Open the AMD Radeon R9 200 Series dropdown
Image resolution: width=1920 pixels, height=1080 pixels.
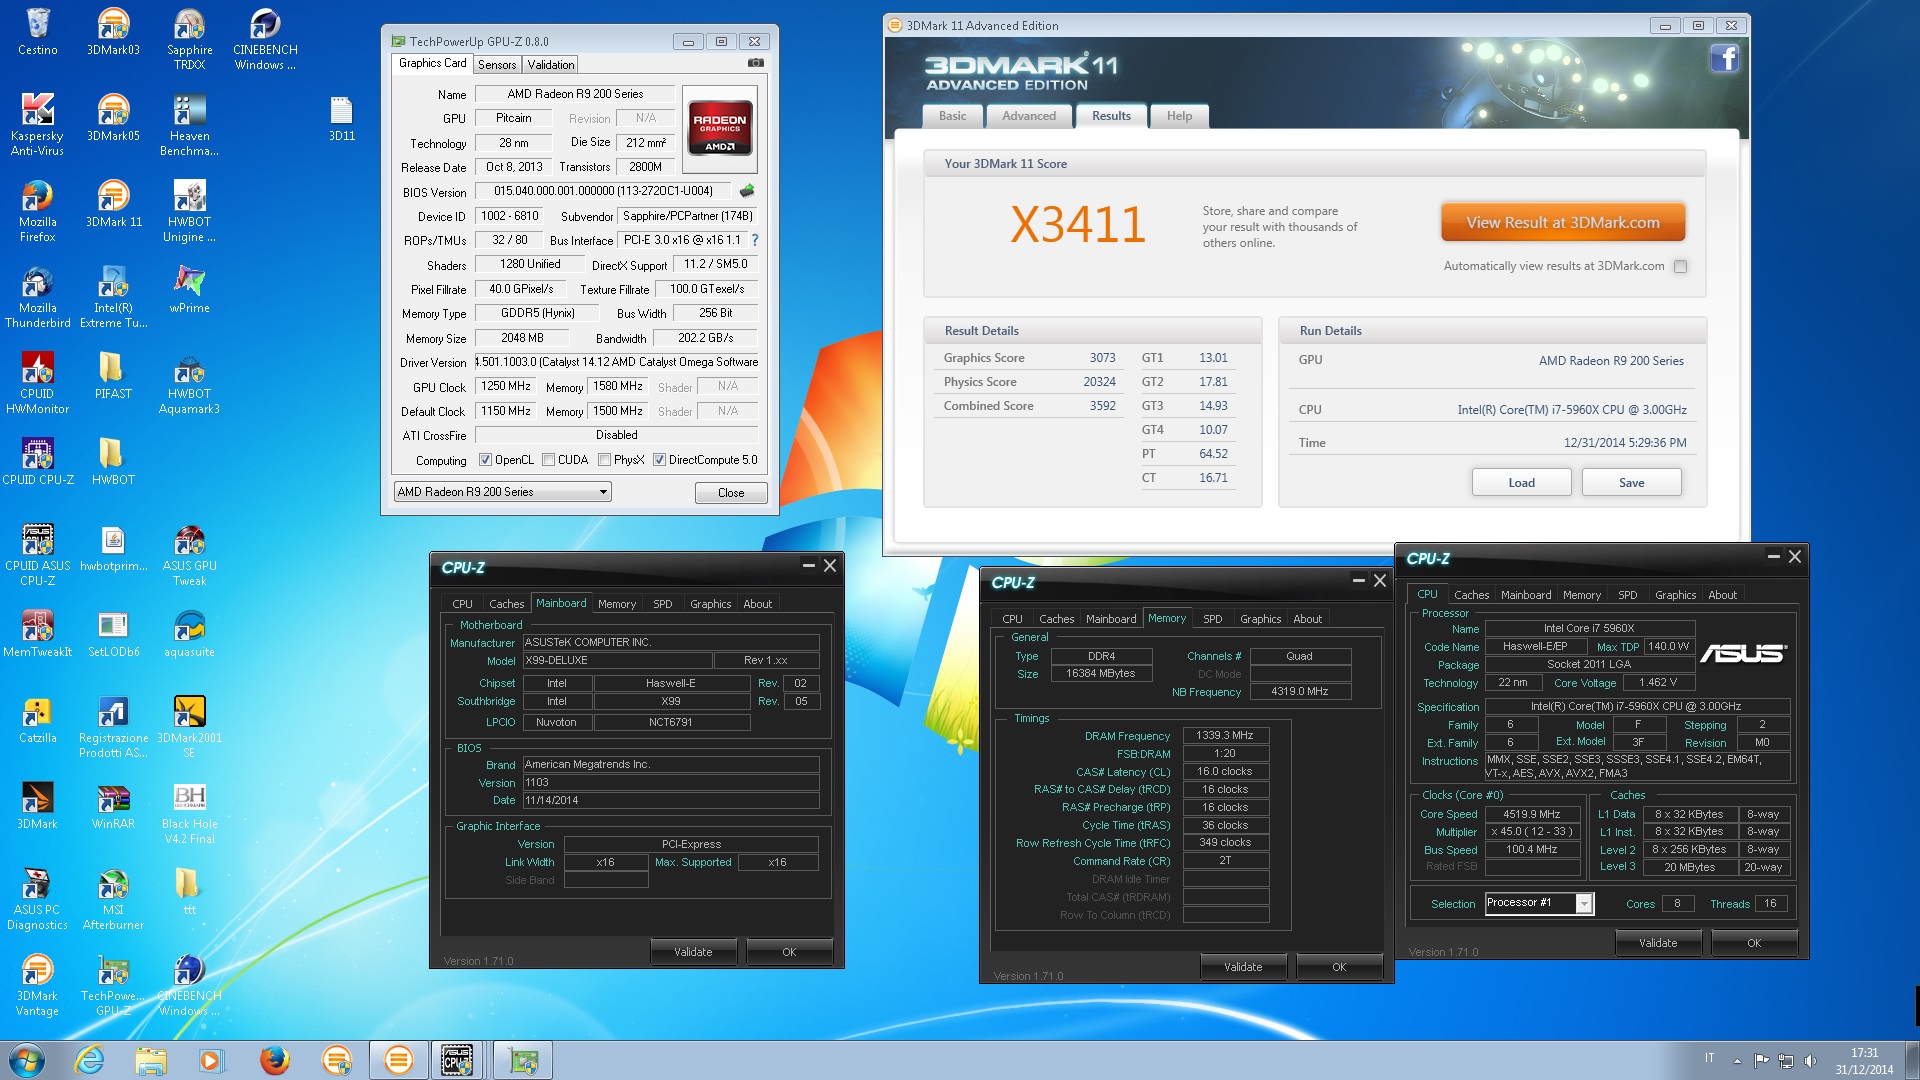coord(502,492)
